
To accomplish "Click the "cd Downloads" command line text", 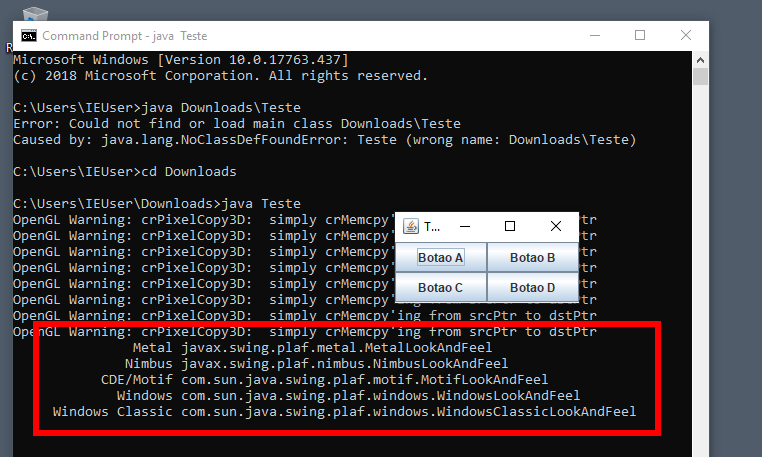I will click(x=189, y=172).
